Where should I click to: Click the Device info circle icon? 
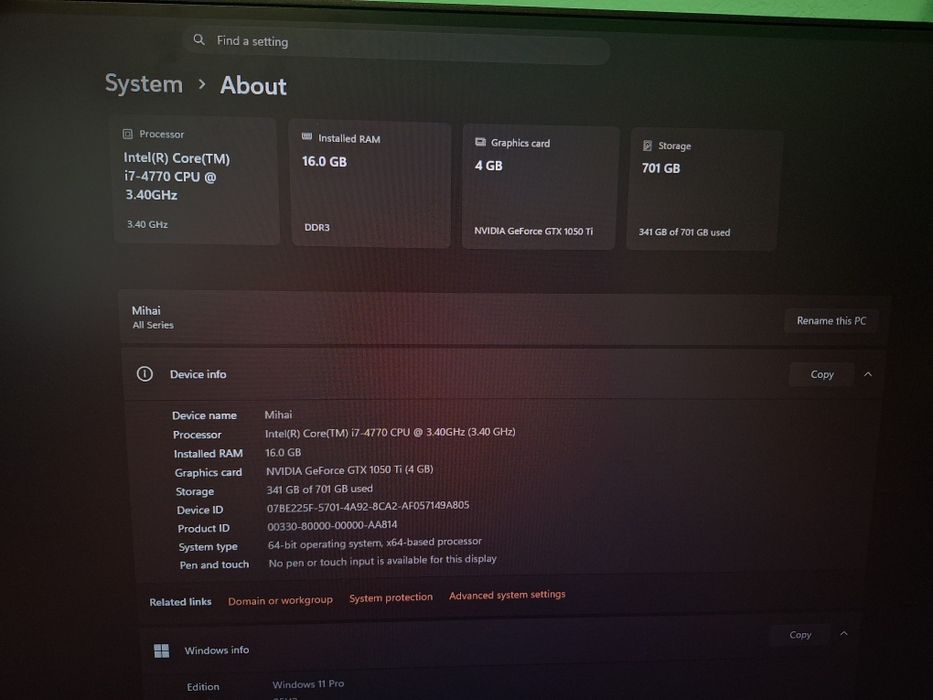click(x=145, y=374)
